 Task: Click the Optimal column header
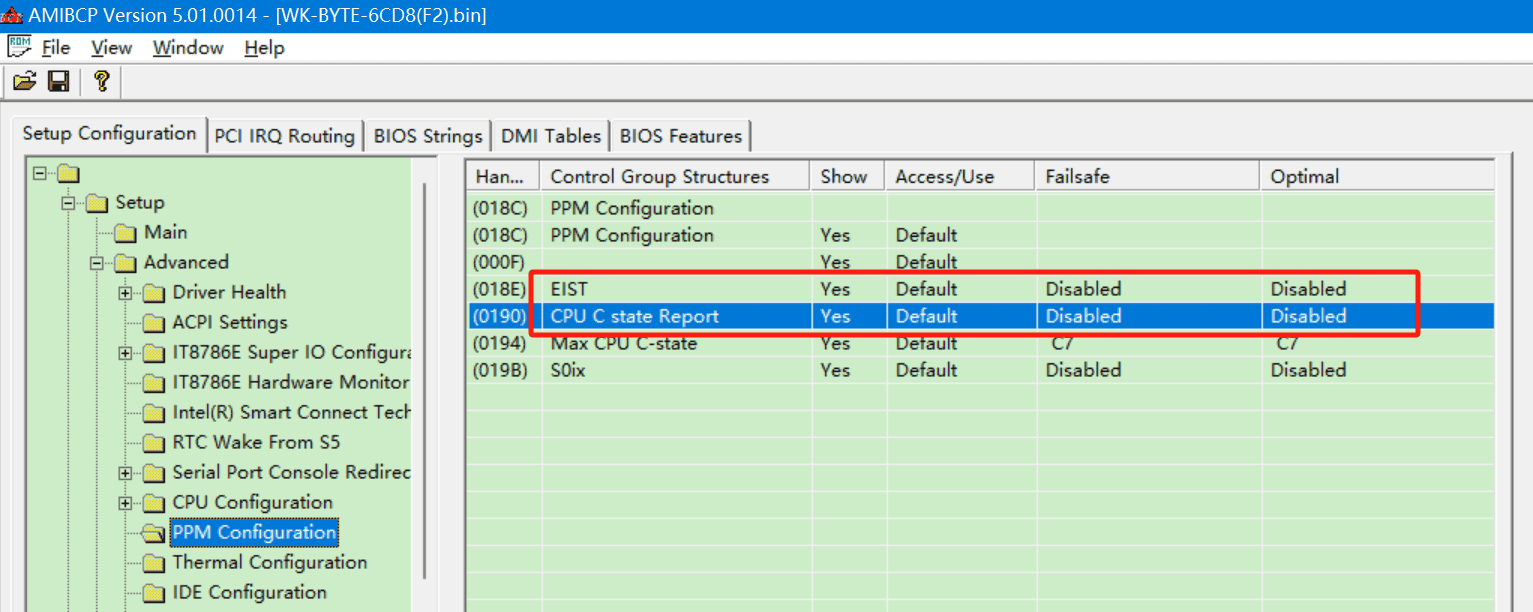coord(1304,177)
